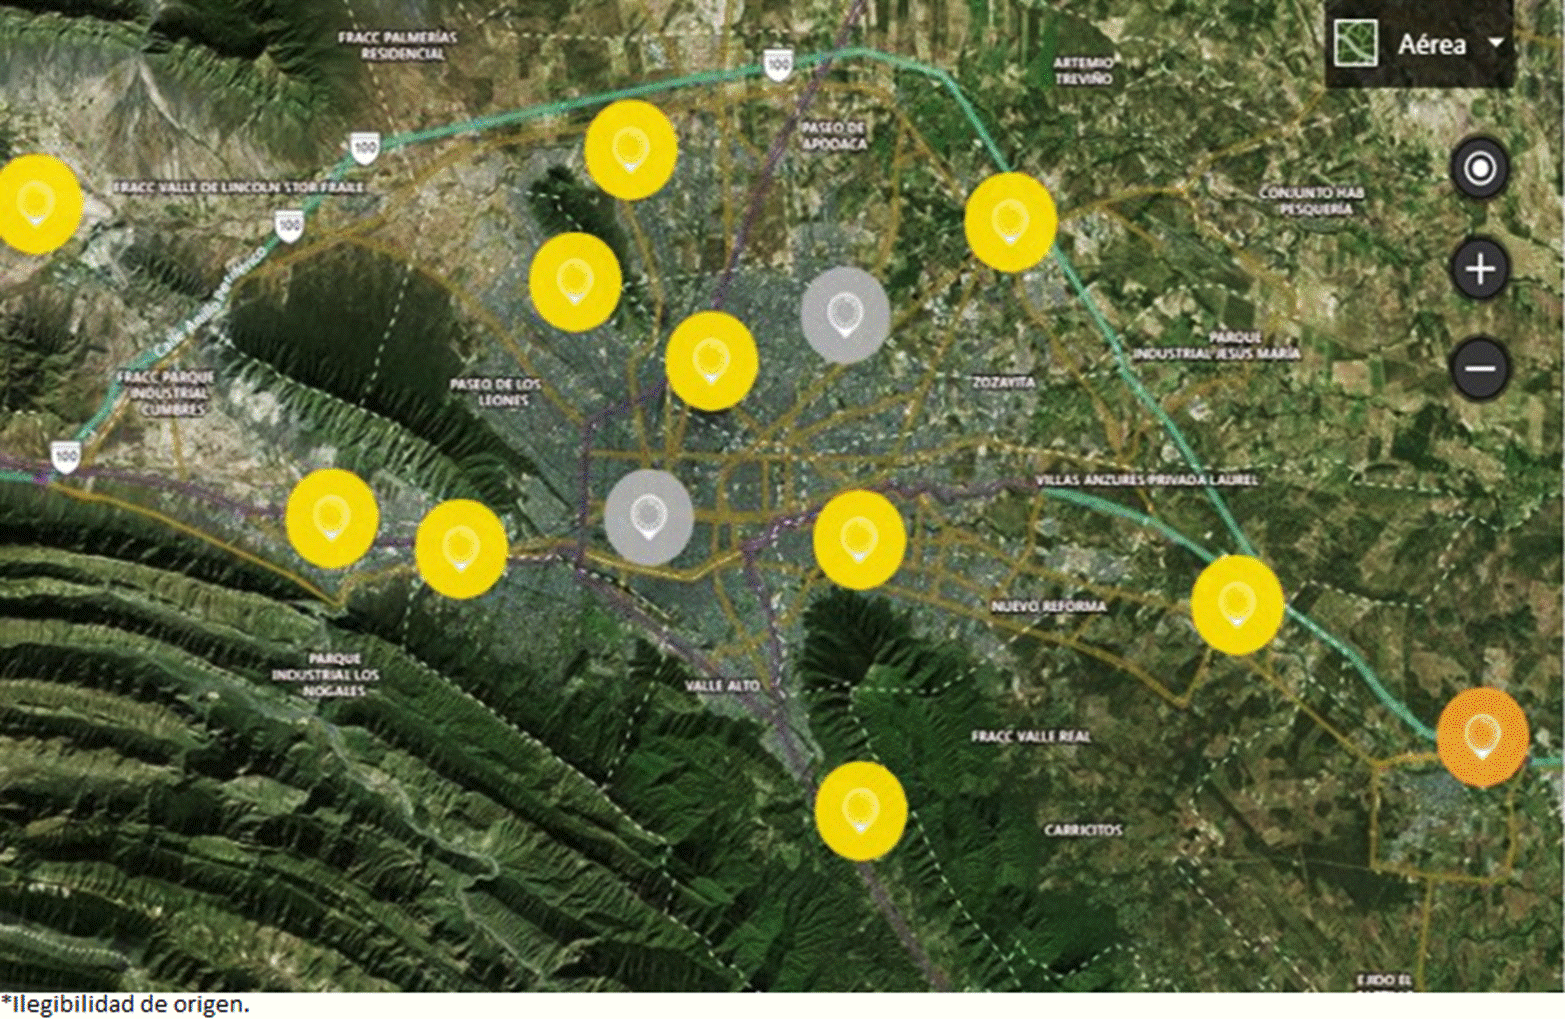The image size is (1565, 1019).
Task: Click the yellow marker nearest Conjunto Hab Pesquería
Action: tap(1010, 222)
